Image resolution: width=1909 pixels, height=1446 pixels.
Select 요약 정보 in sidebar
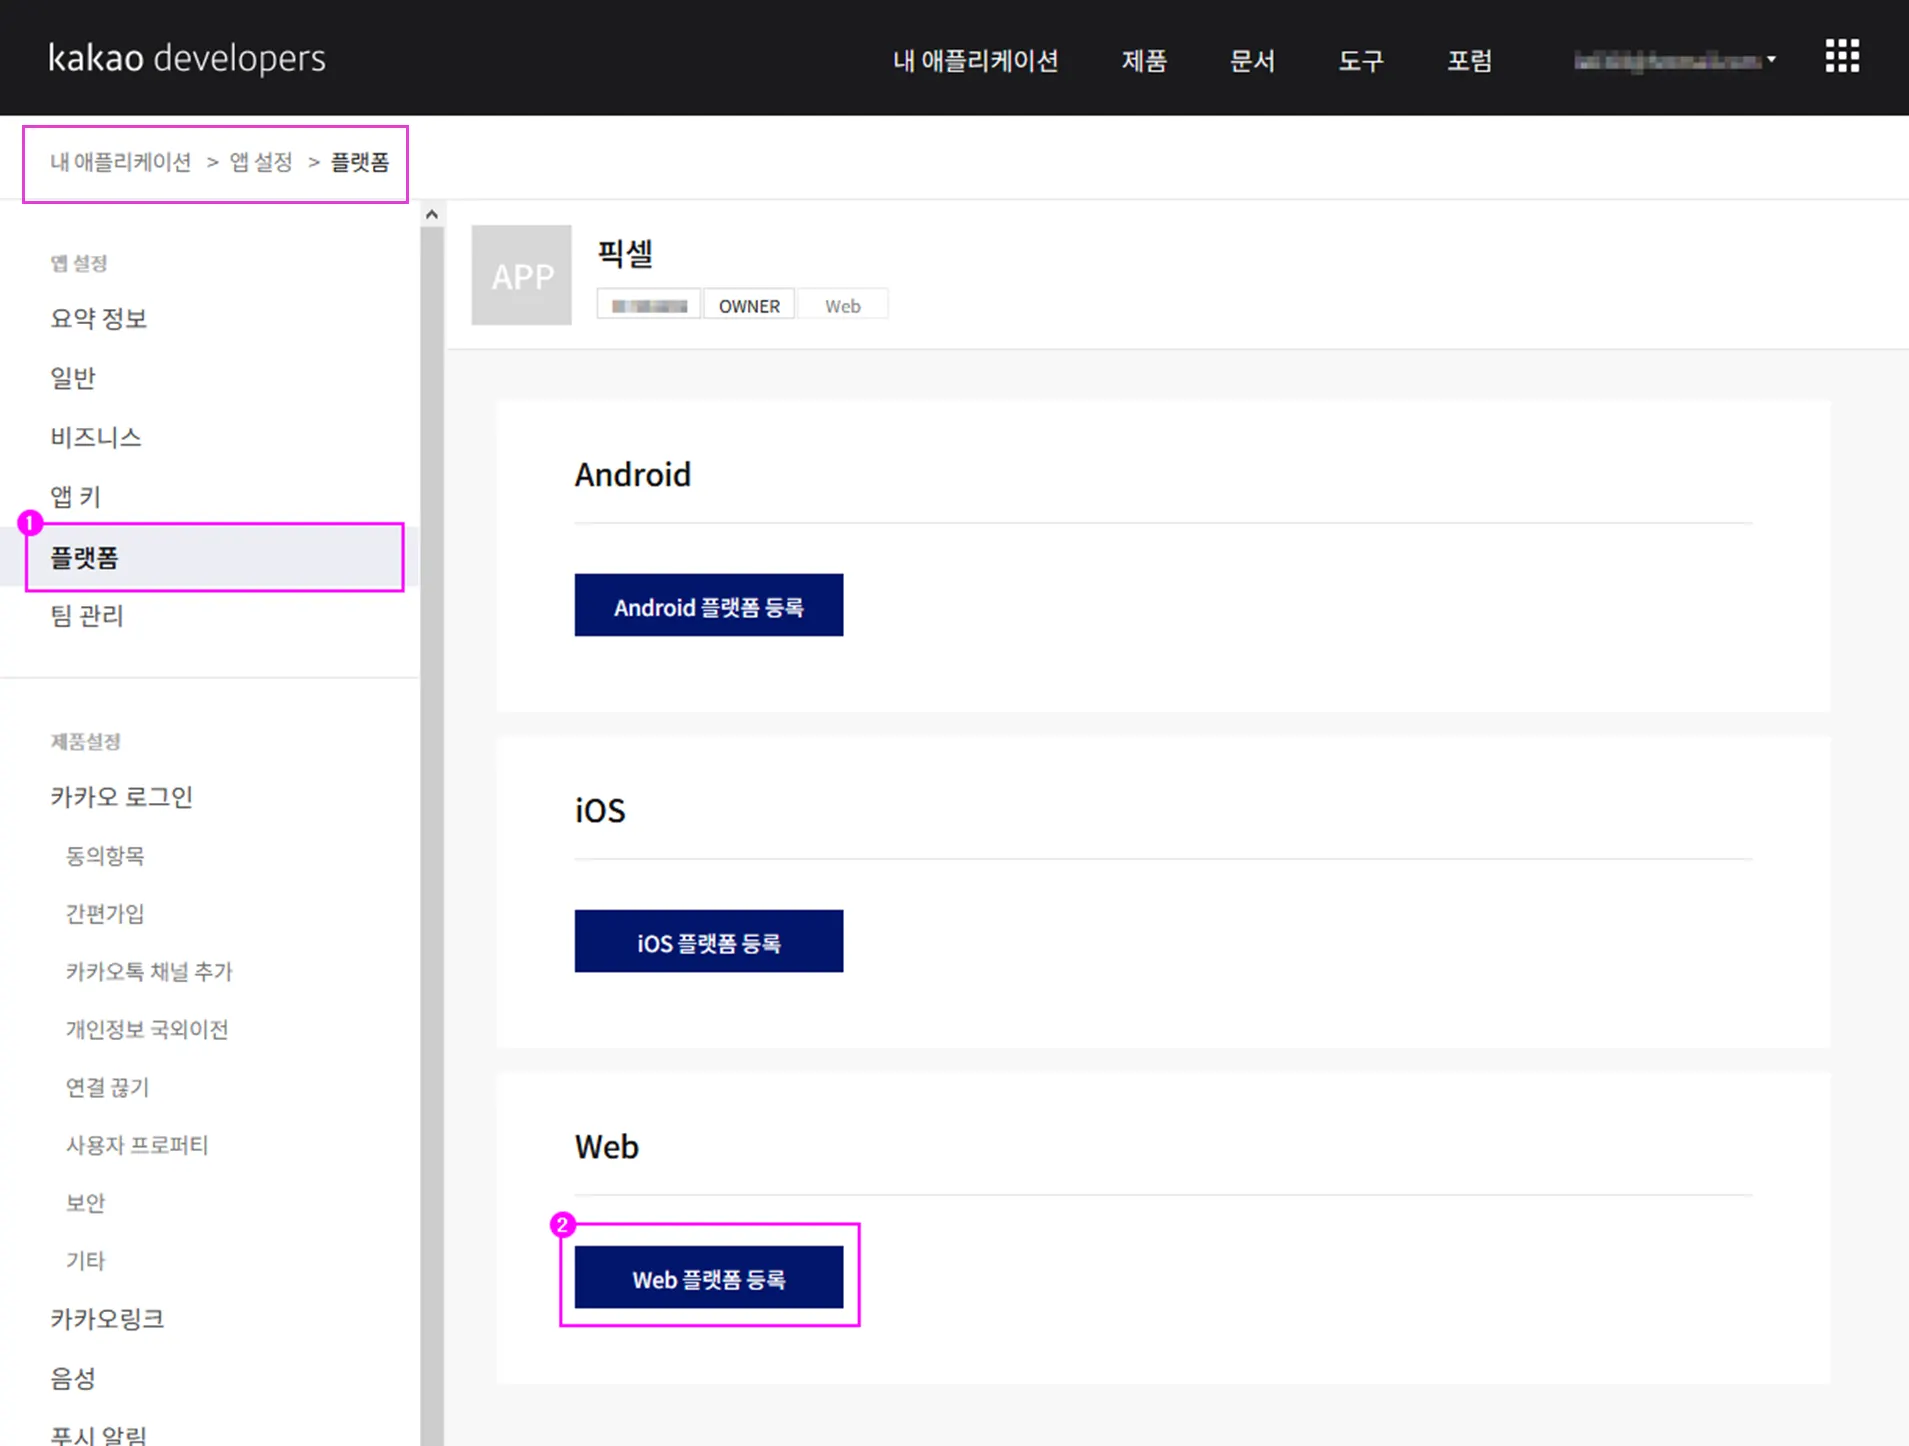tap(99, 319)
